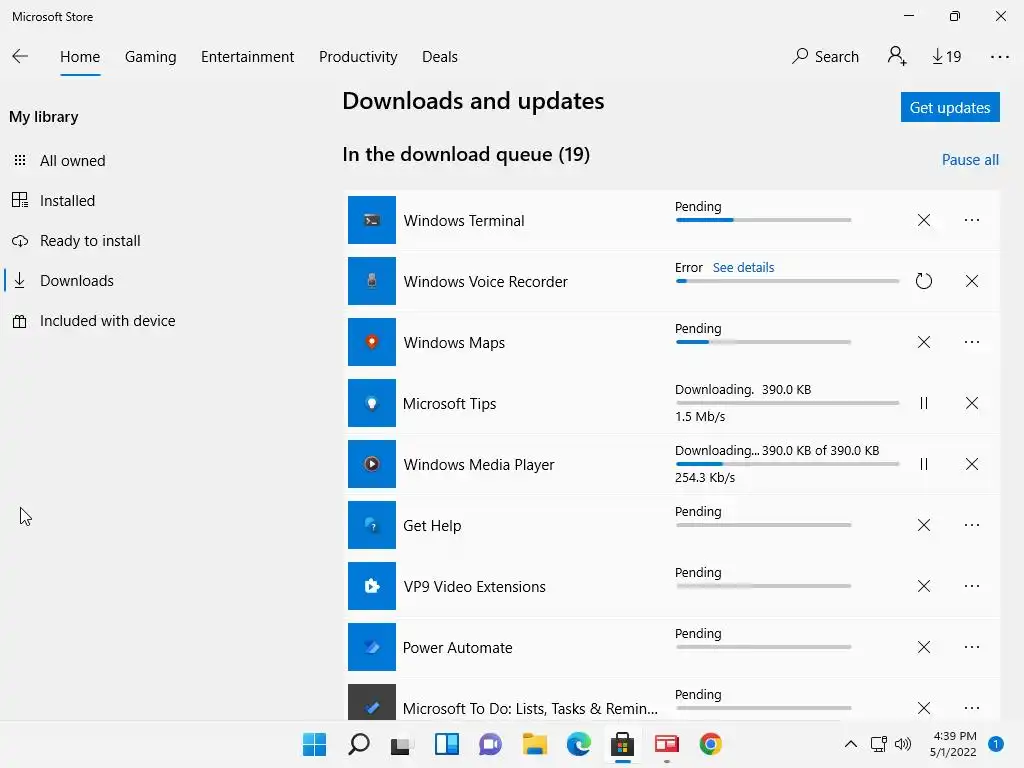Open taskbar Search
The height and width of the screenshot is (768, 1024).
(x=359, y=744)
